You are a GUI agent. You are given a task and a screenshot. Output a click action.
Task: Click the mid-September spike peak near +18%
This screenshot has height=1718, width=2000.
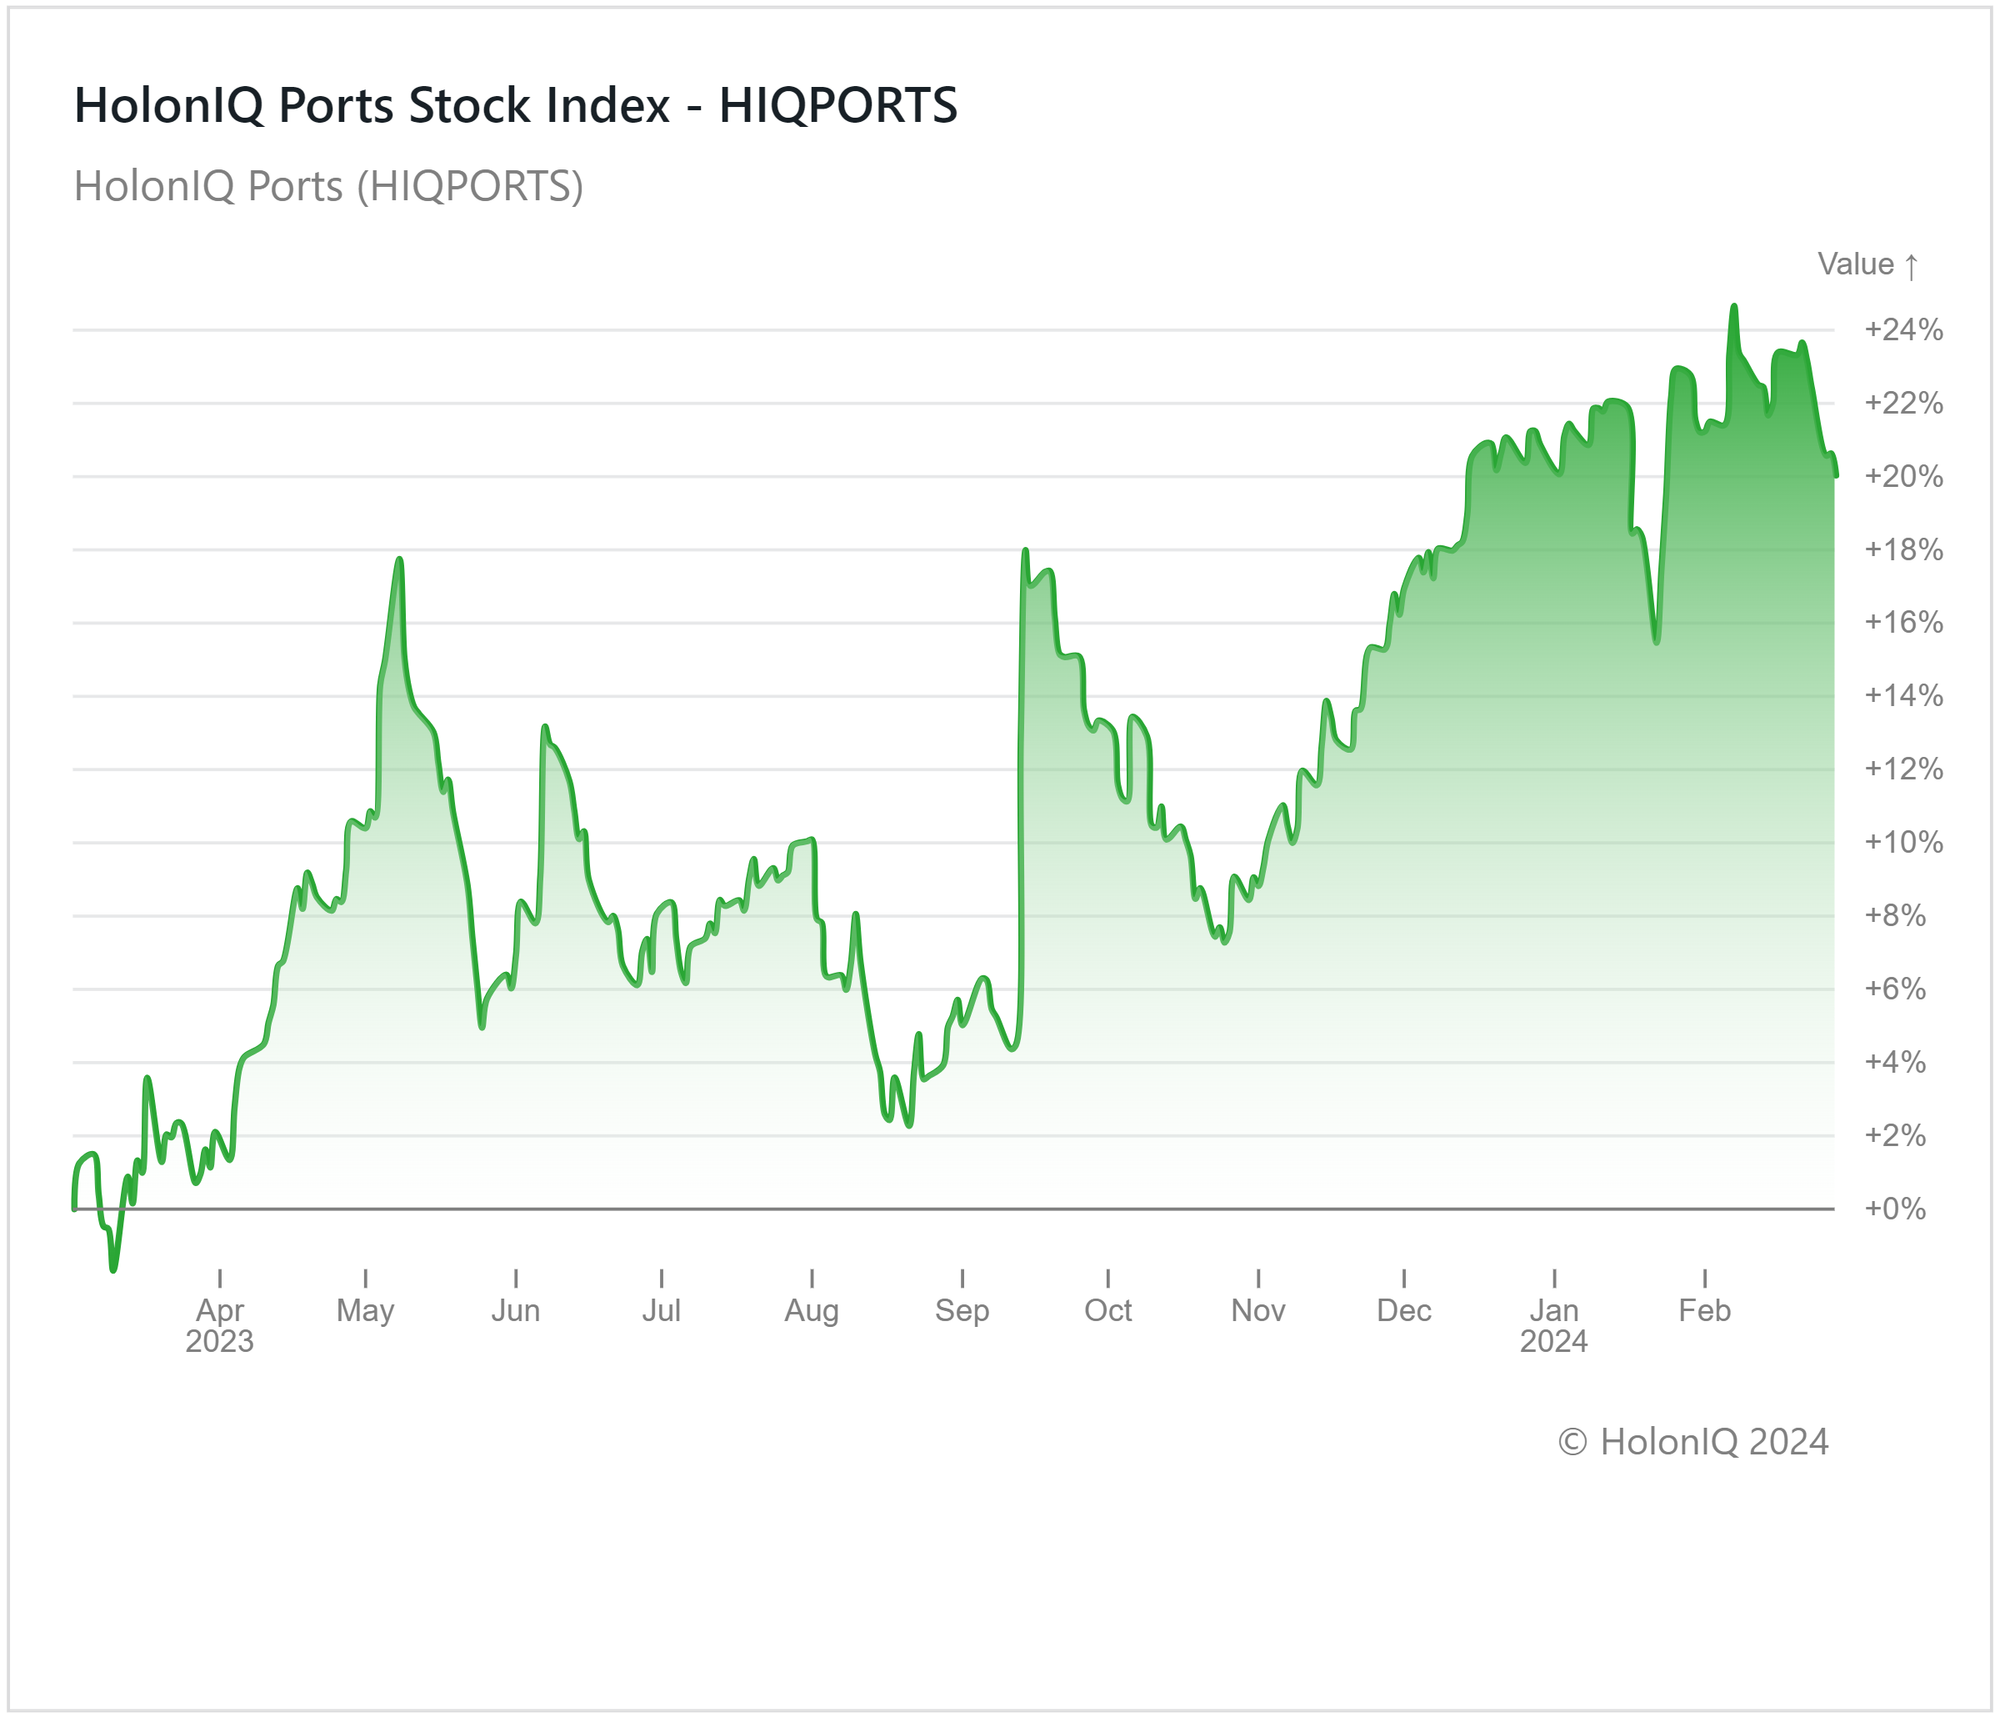1025,551
